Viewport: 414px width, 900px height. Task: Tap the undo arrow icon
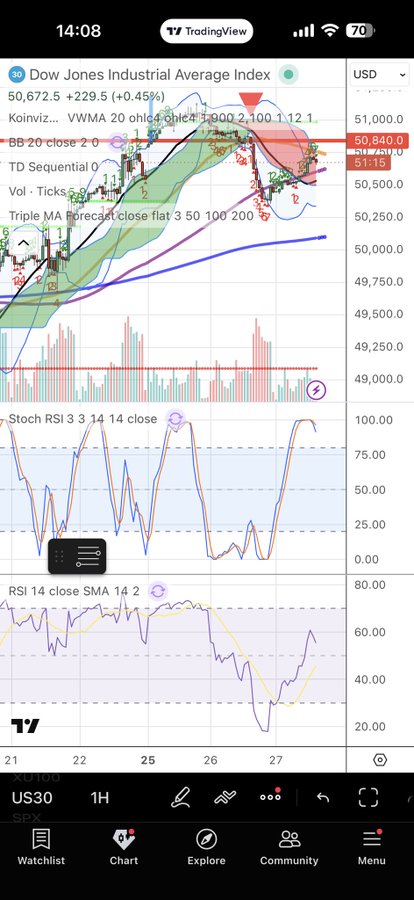[x=323, y=797]
